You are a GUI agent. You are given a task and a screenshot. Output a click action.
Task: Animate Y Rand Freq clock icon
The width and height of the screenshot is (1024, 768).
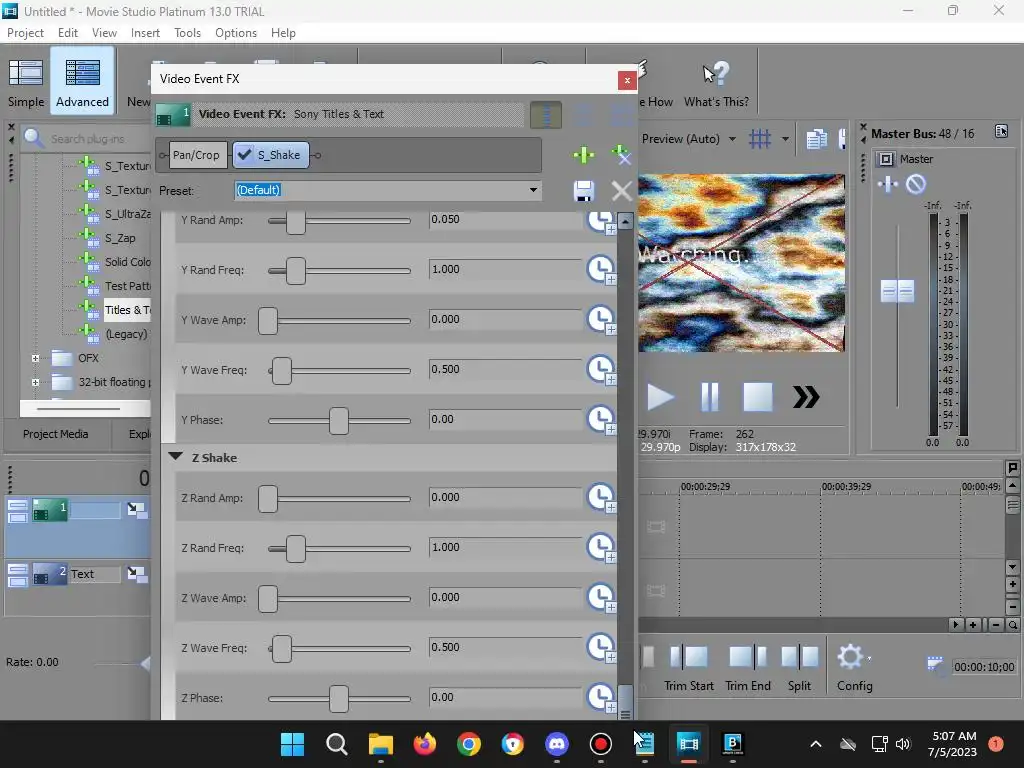click(600, 269)
